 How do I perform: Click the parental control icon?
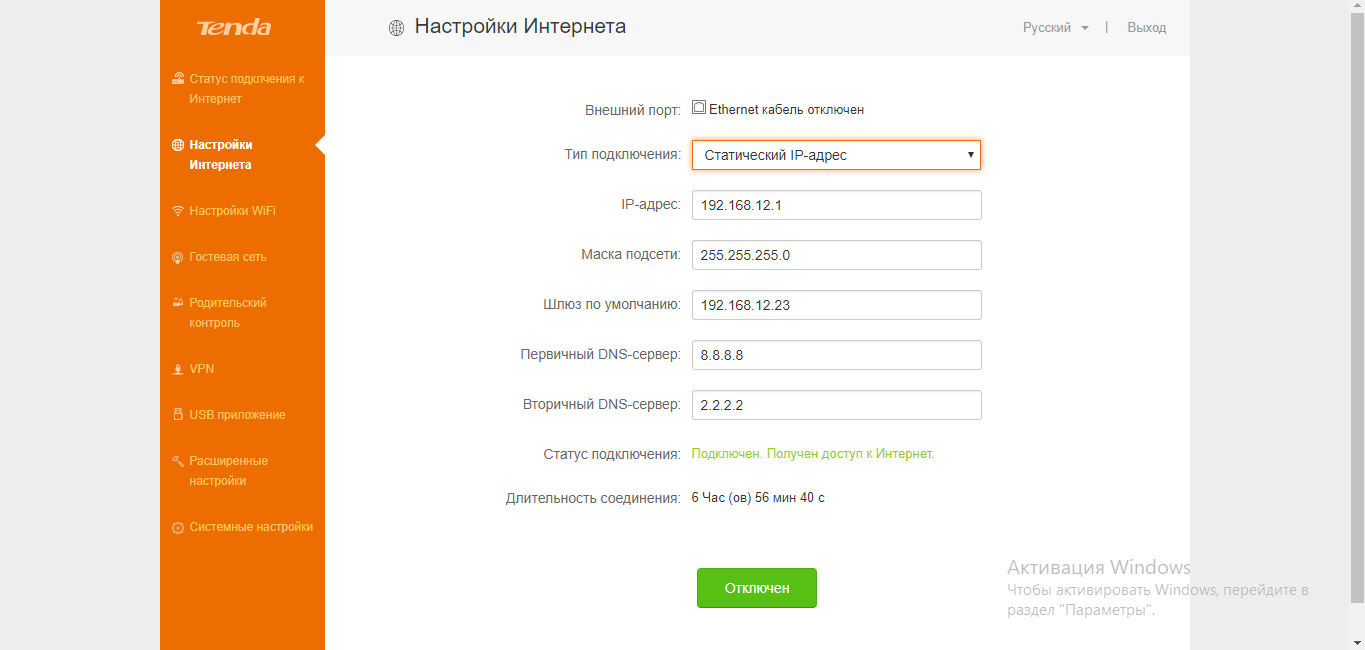(178, 302)
